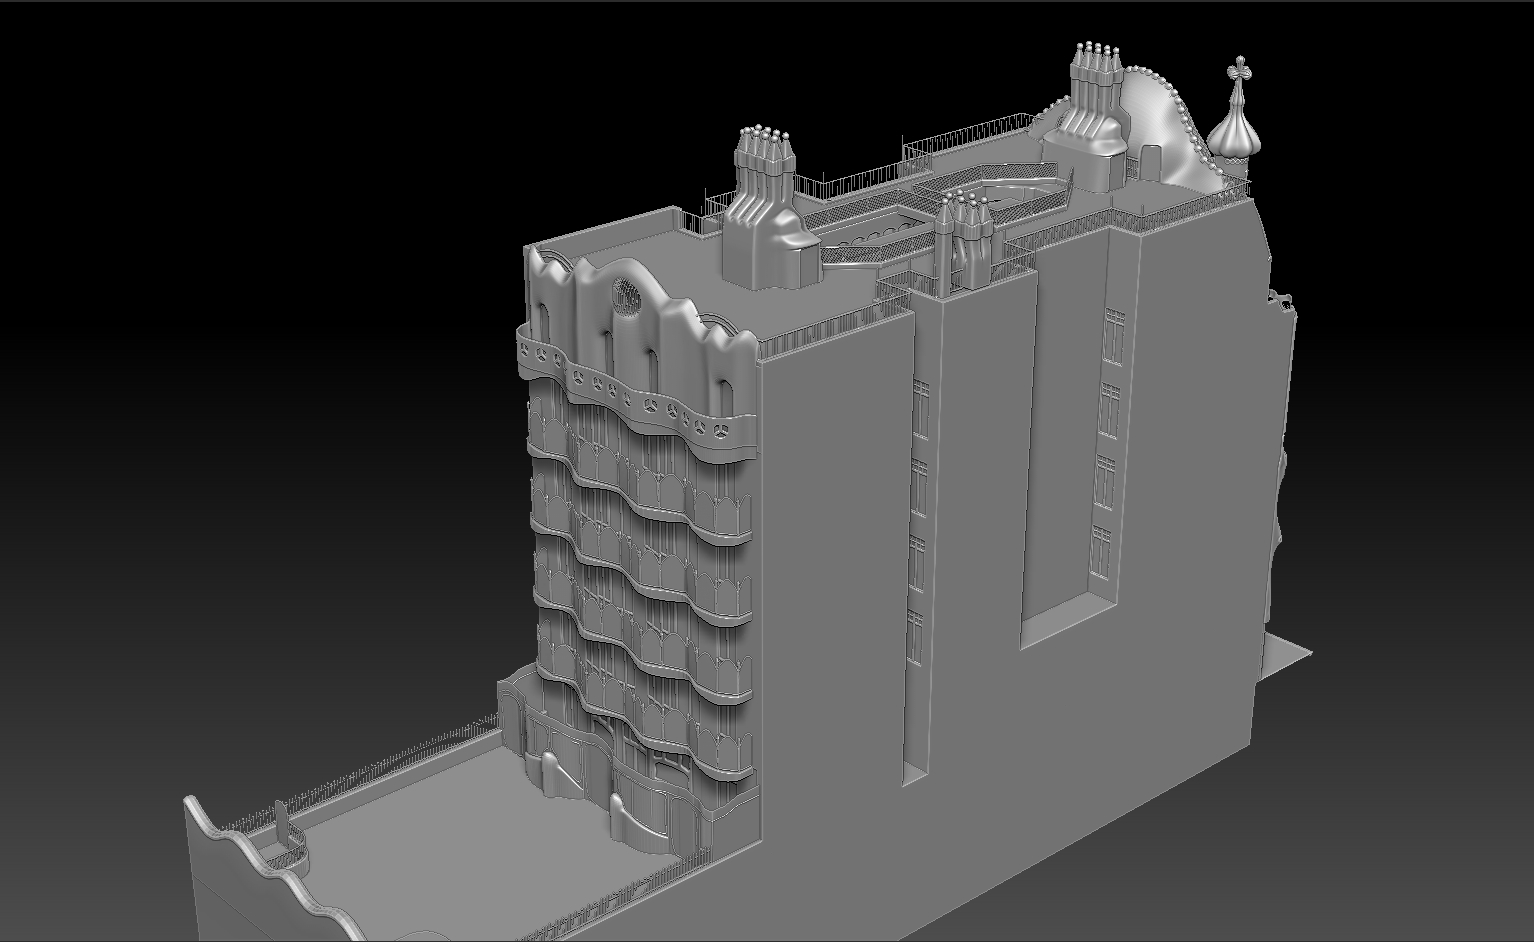Viewport: 1534px width, 942px height.
Task: Select the round window in facade crest
Action: [x=629, y=297]
